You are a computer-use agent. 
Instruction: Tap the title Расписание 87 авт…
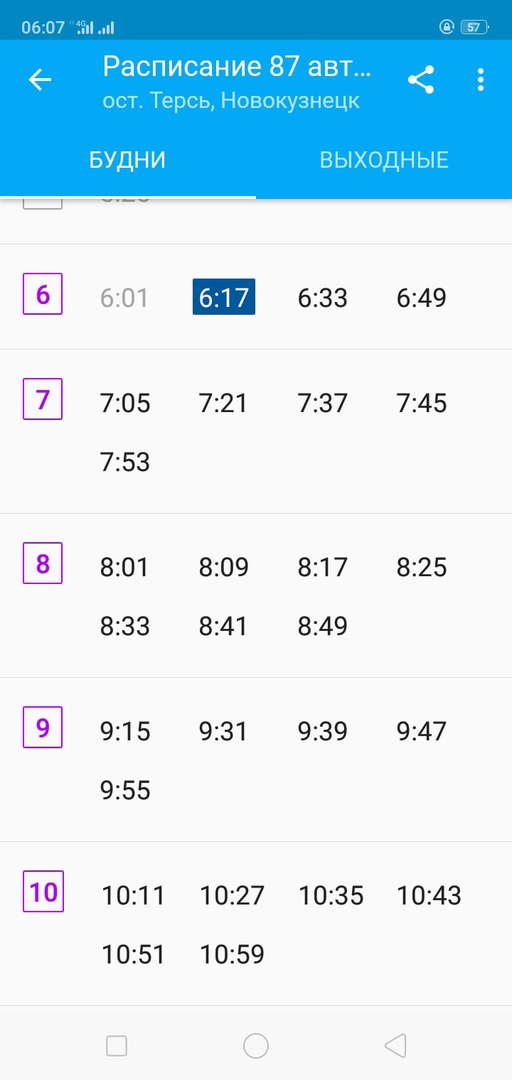click(238, 67)
